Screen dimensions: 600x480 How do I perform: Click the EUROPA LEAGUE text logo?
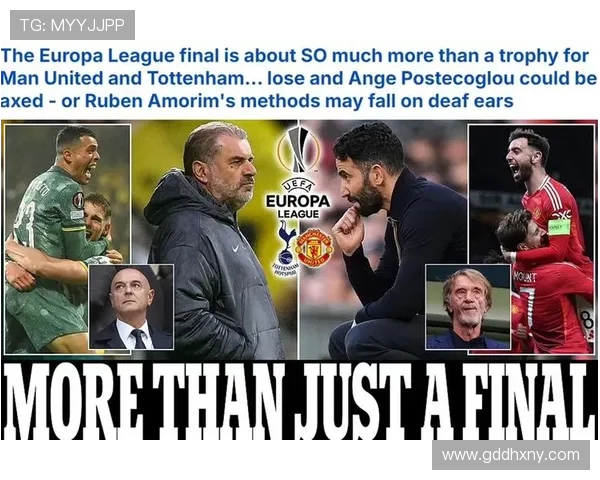click(x=298, y=204)
